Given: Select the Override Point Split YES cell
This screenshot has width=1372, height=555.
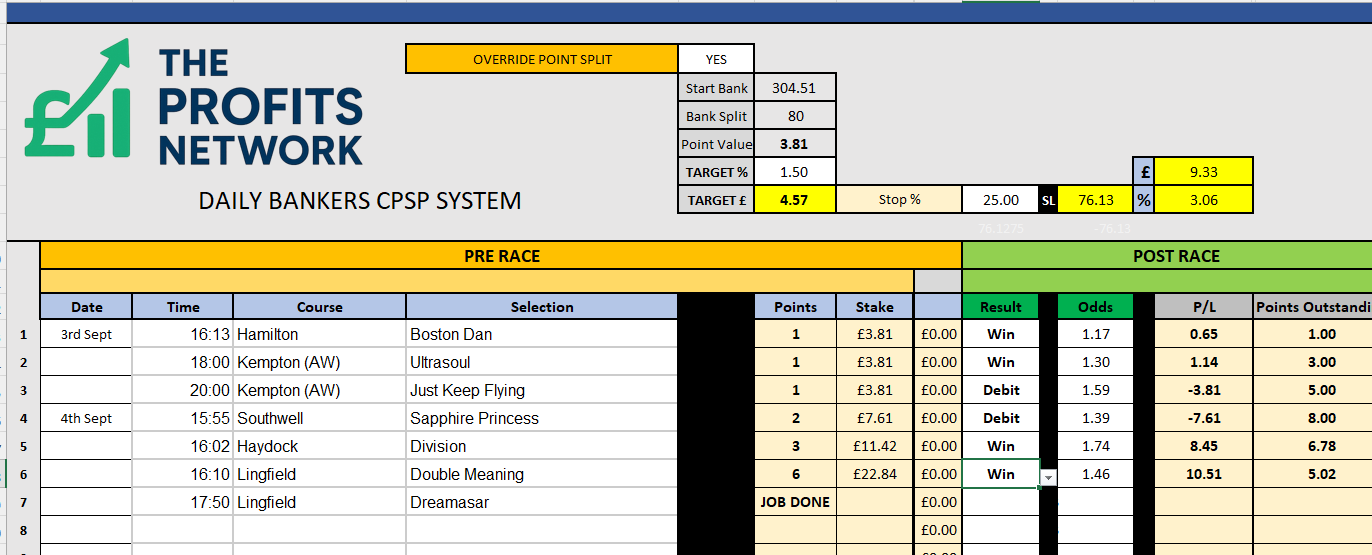Looking at the screenshot, I should (716, 59).
